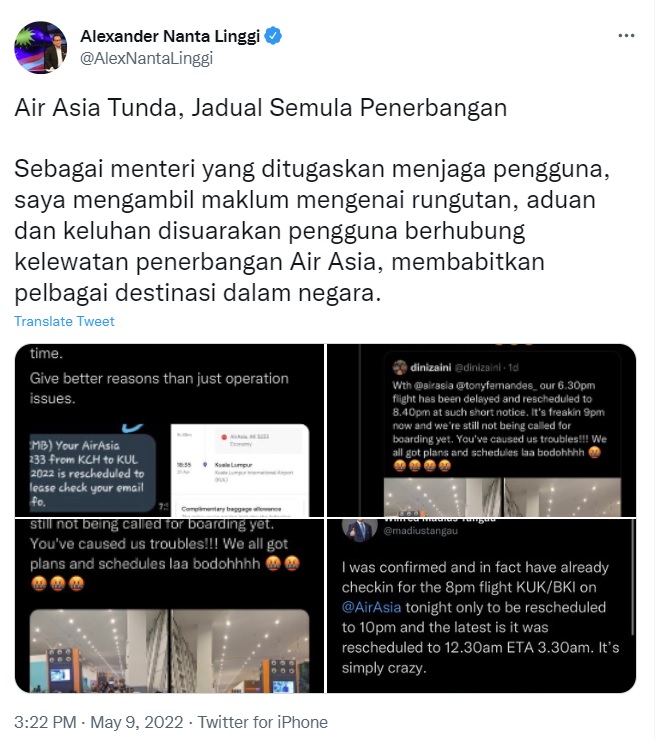
Task: Open the top-right dinizaini tweet screenshot
Action: [x=482, y=430]
